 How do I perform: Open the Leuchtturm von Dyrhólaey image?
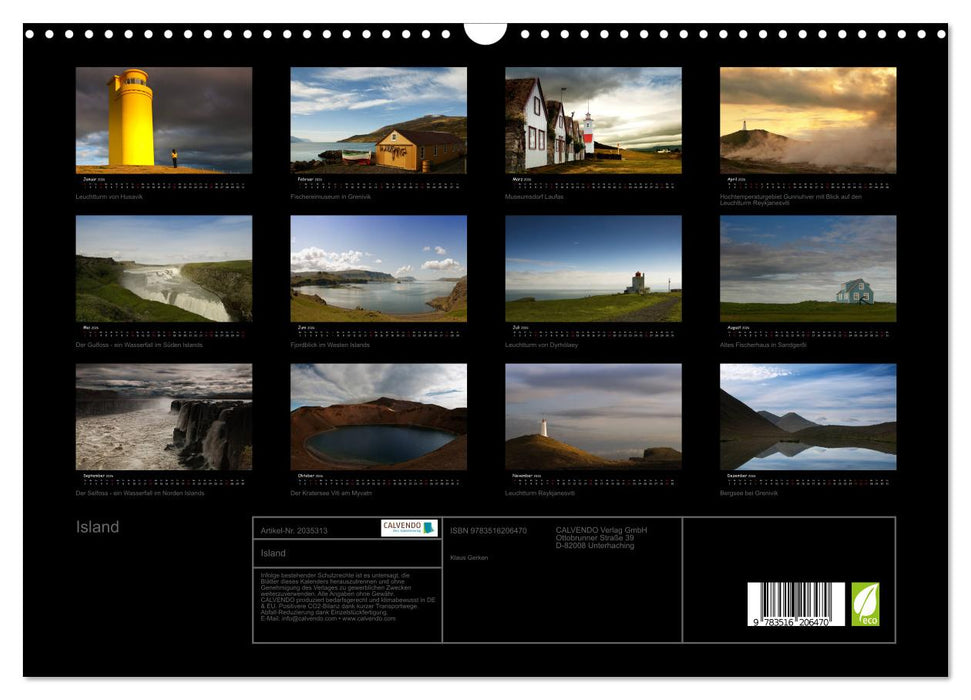point(593,268)
